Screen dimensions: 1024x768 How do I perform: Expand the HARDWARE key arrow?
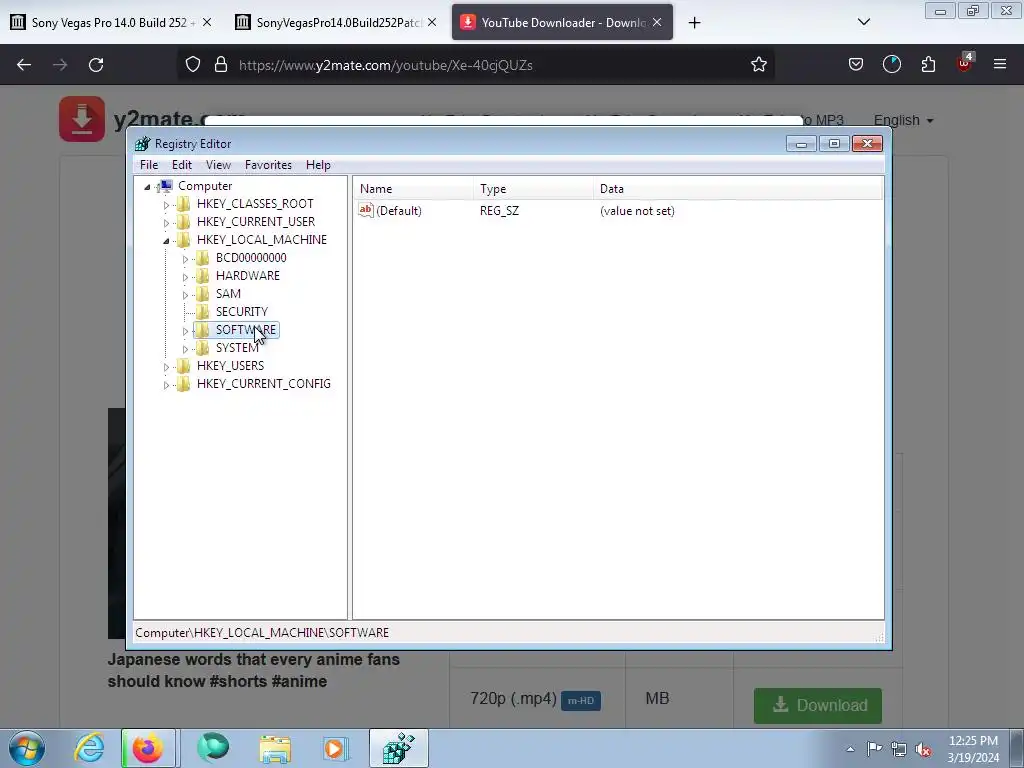coord(185,277)
